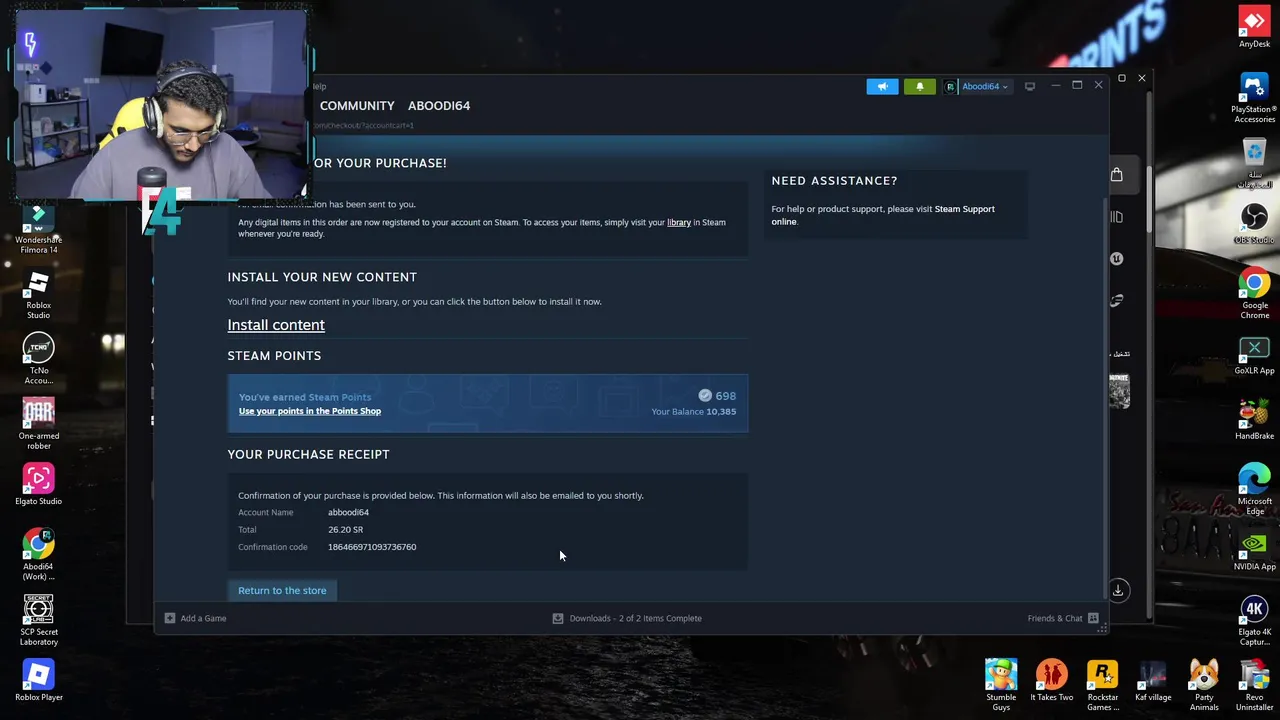
Task: Open GoXLR App desktop shortcut
Action: click(1254, 354)
